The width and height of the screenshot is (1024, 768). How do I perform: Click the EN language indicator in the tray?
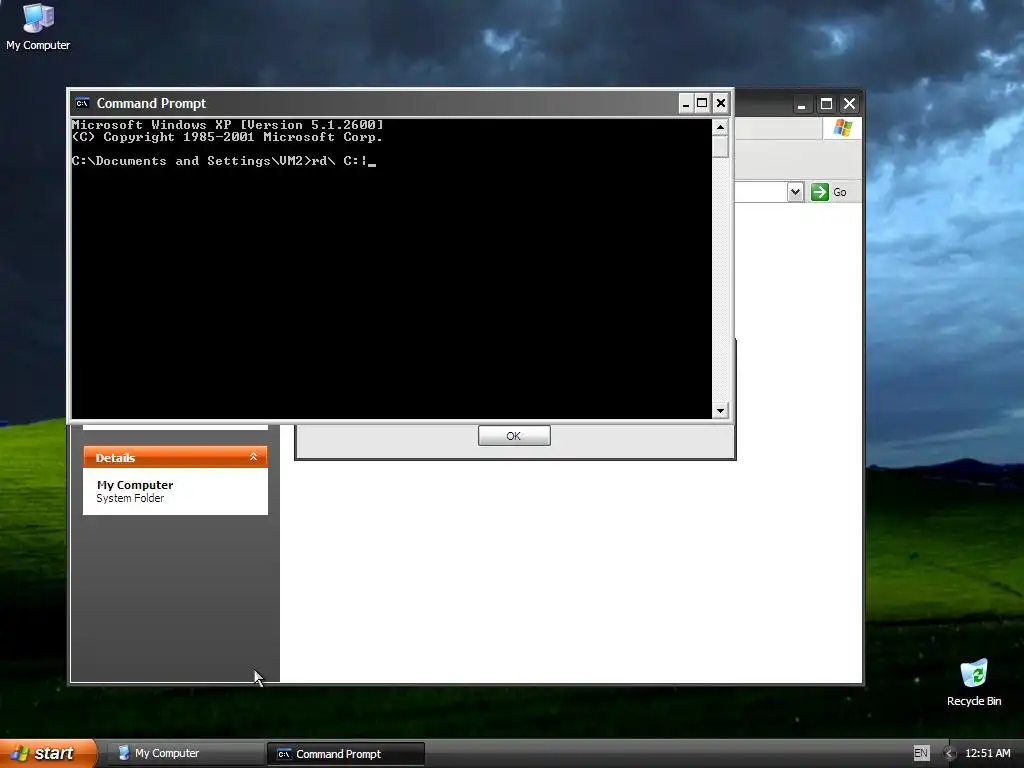(x=921, y=753)
